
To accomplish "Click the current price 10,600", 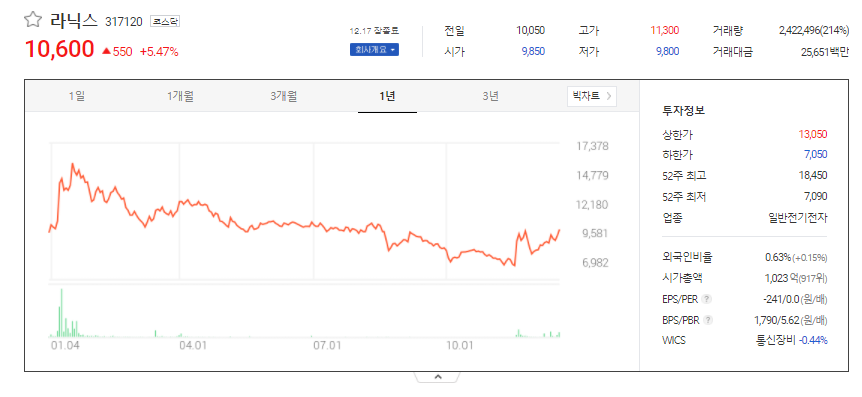I will click(x=60, y=49).
